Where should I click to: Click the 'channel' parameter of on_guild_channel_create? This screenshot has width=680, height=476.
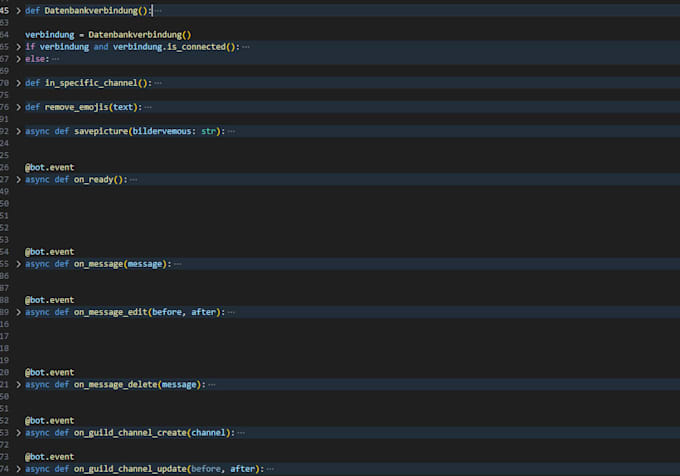pos(208,433)
